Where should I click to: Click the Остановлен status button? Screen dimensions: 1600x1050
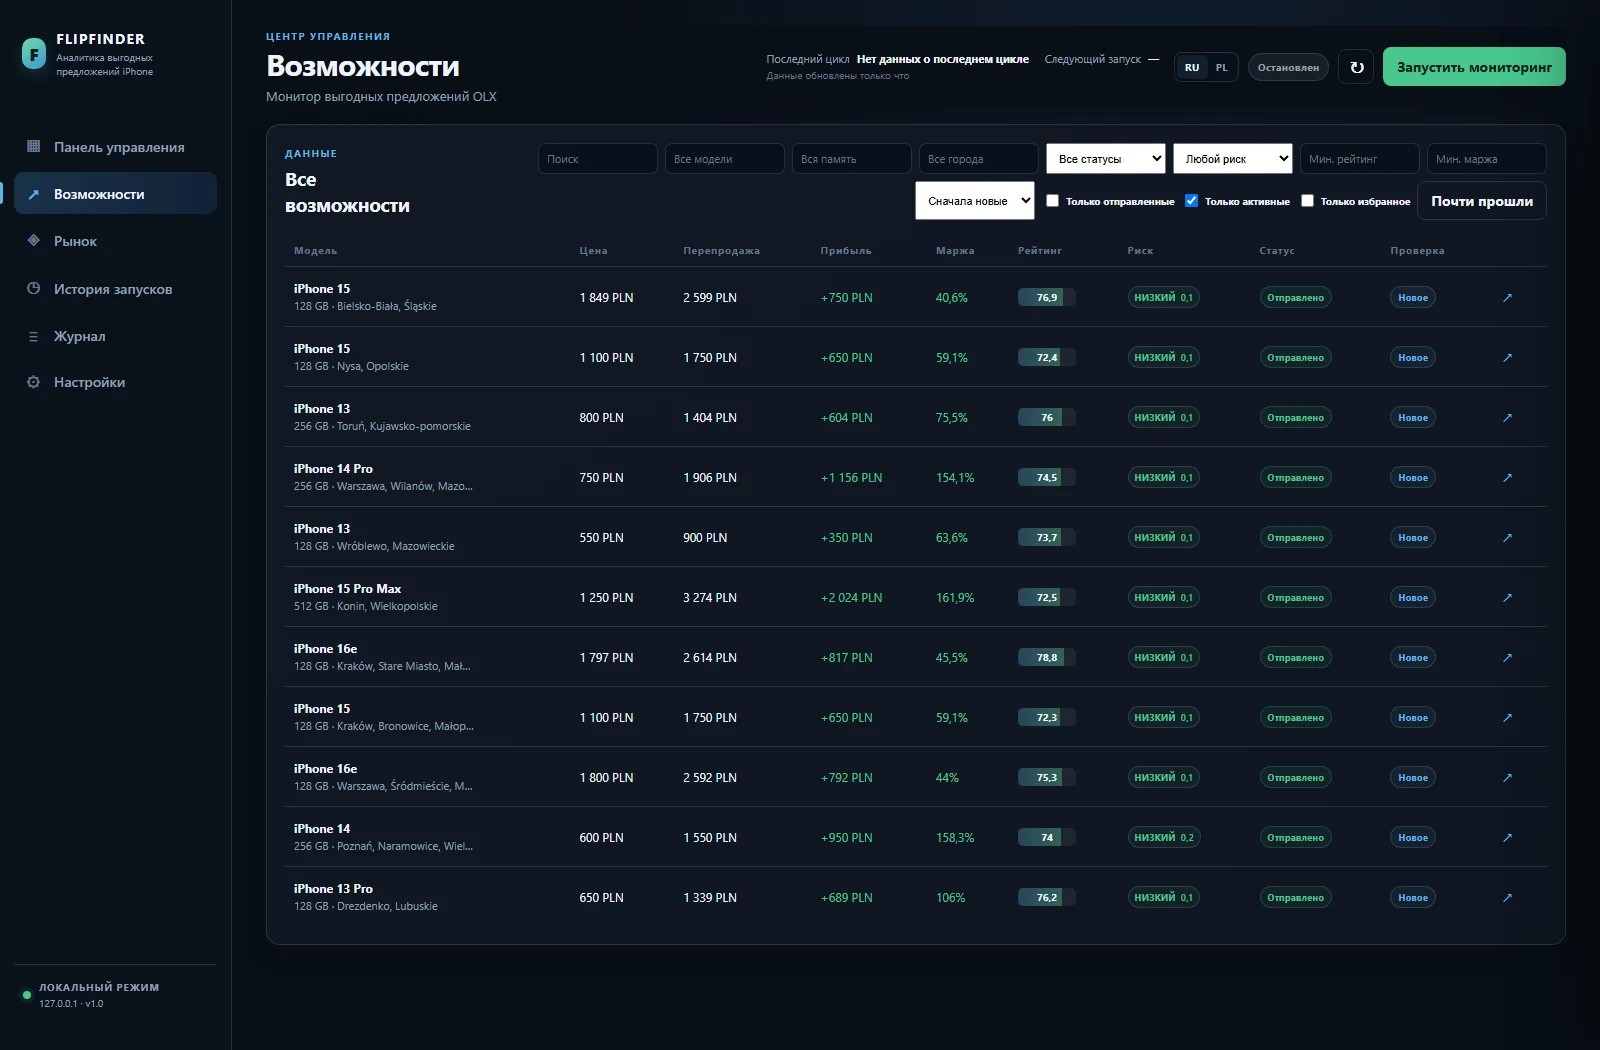(x=1288, y=67)
